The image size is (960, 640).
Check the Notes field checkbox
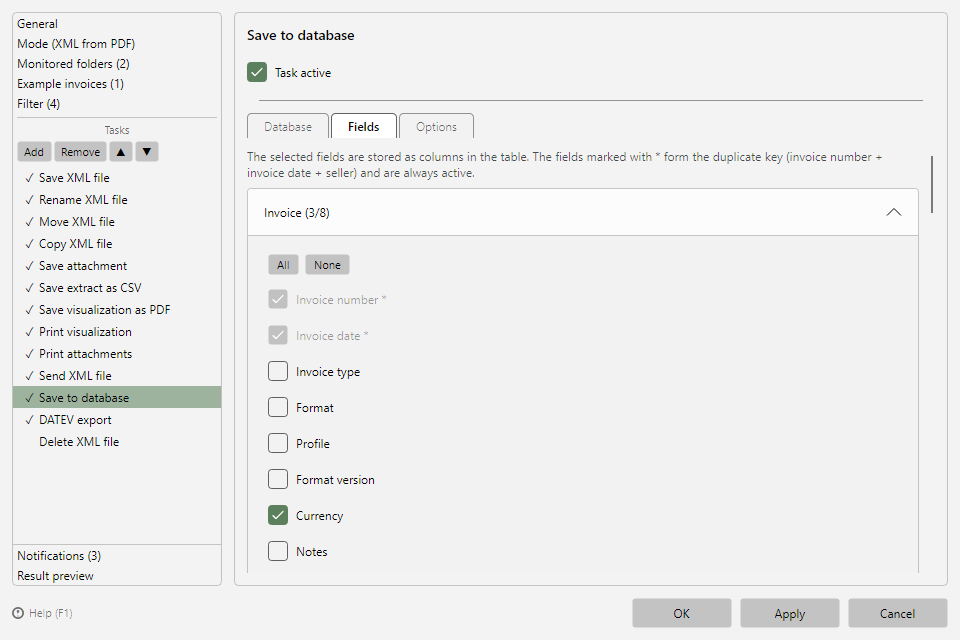[x=278, y=551]
